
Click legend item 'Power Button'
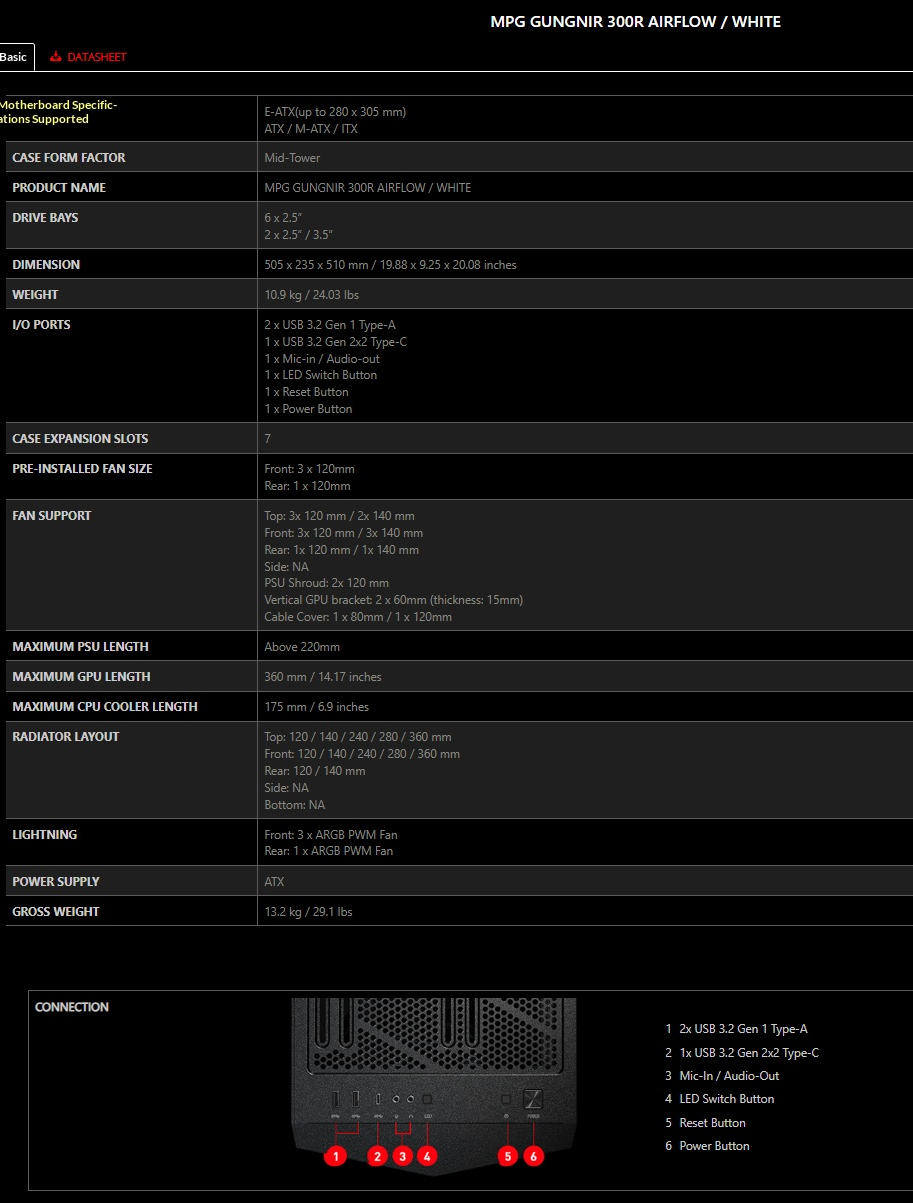[714, 1146]
